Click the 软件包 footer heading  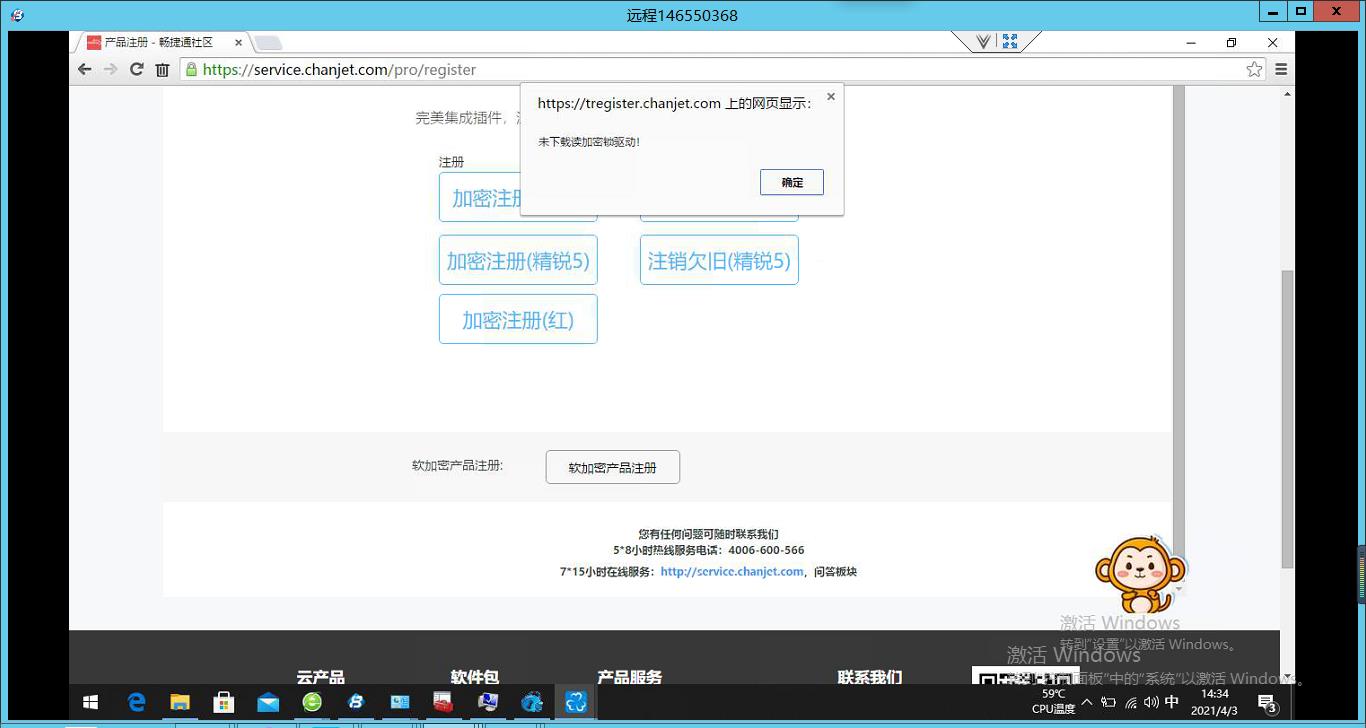click(474, 677)
